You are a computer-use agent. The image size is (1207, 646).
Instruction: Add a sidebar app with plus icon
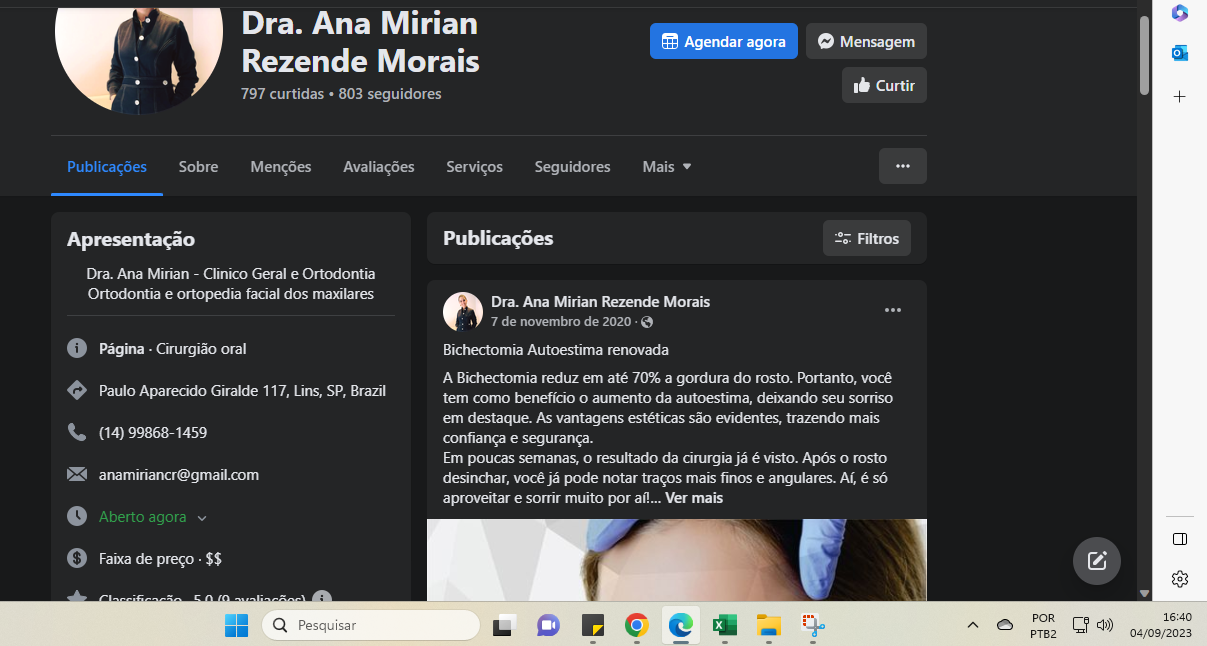(x=1179, y=97)
